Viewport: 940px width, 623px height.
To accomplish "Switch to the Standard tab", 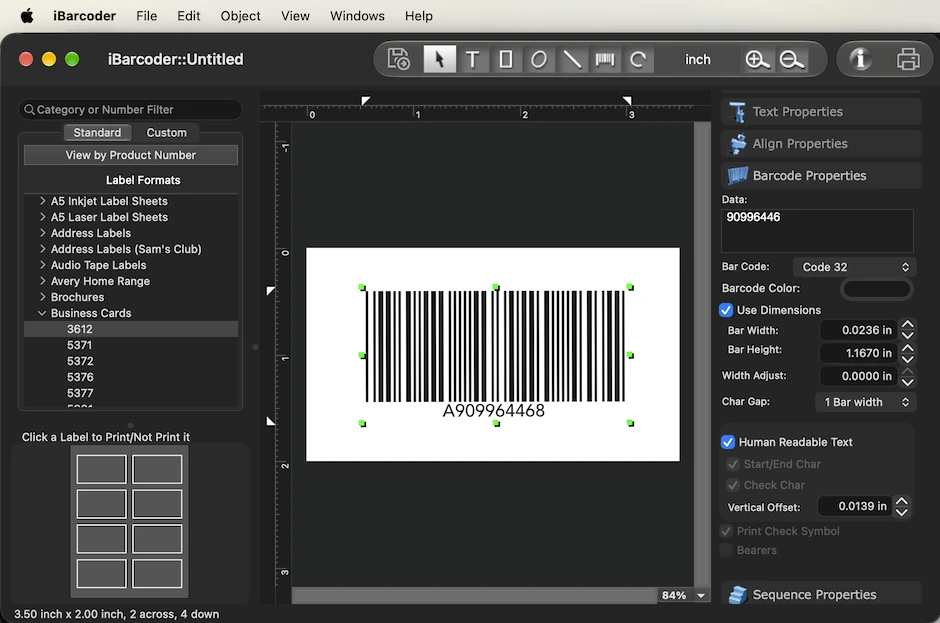I will 97,133.
